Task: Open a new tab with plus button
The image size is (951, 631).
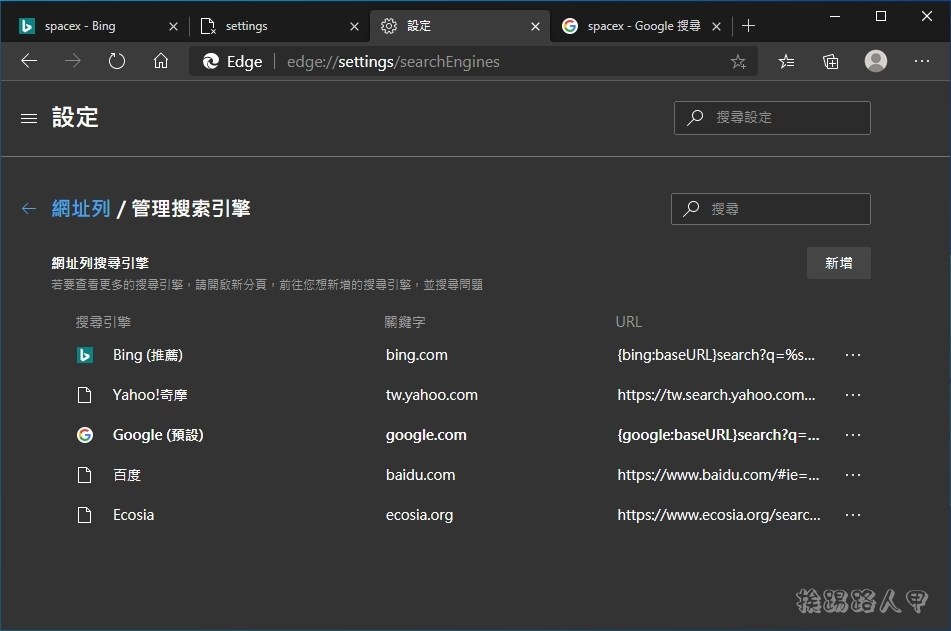Action: point(748,25)
